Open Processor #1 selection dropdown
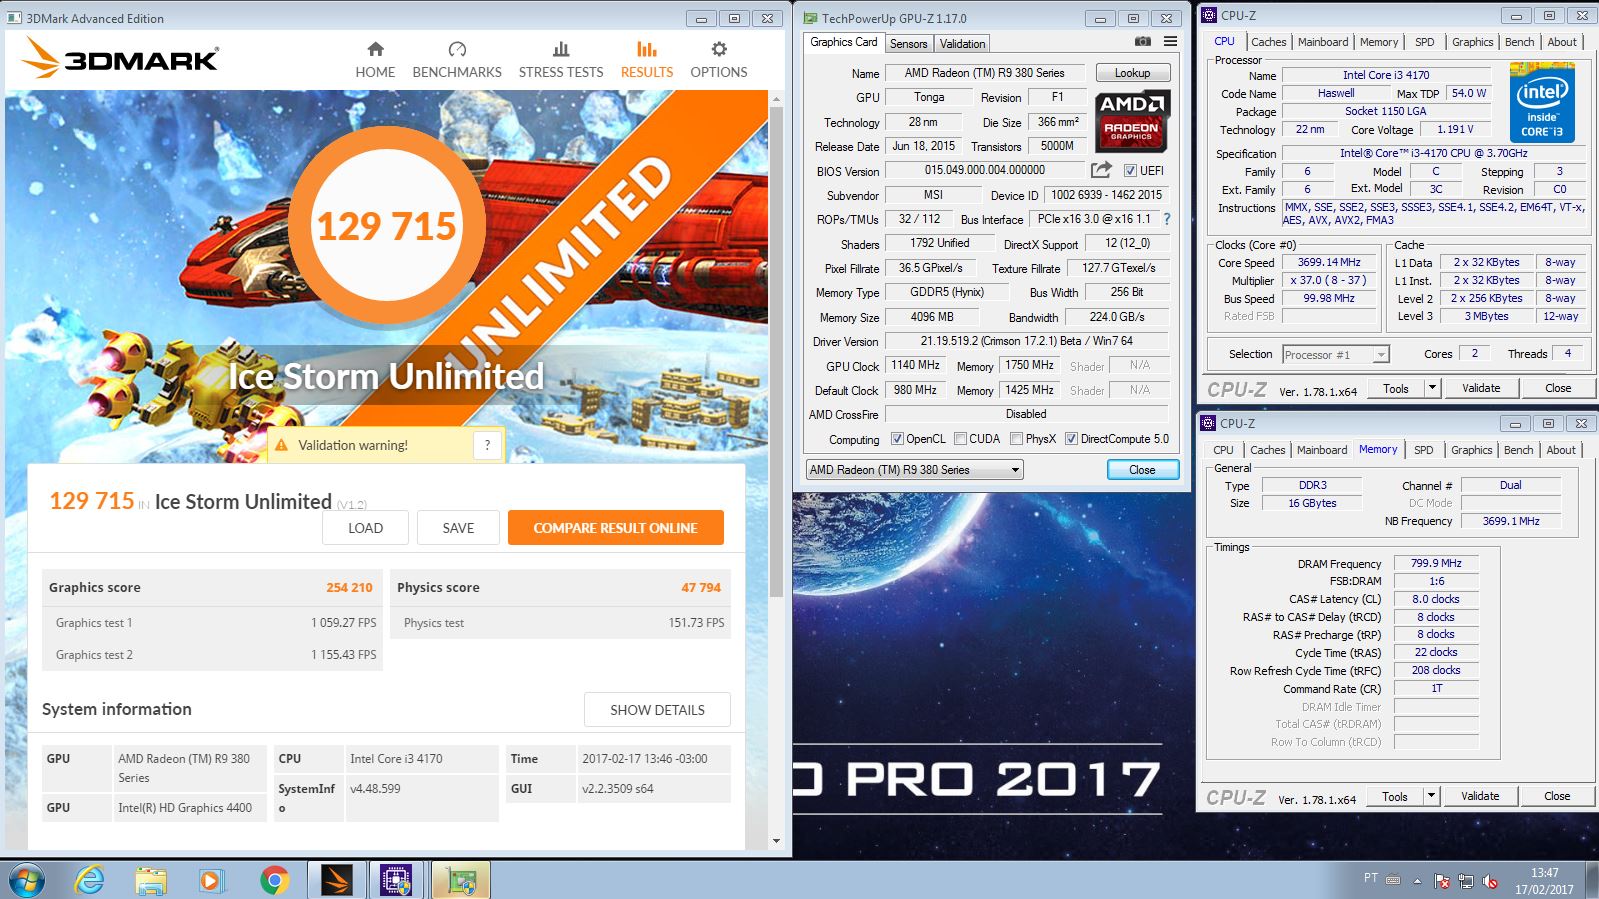Screen dimensions: 1599x899 (x=1336, y=354)
